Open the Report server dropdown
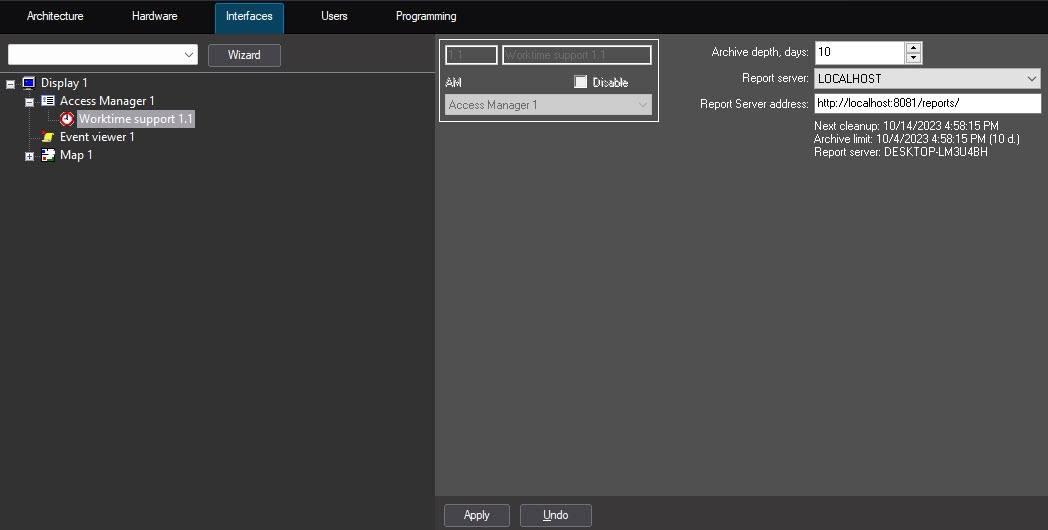Image resolution: width=1048 pixels, height=530 pixels. pyautogui.click(x=1031, y=79)
